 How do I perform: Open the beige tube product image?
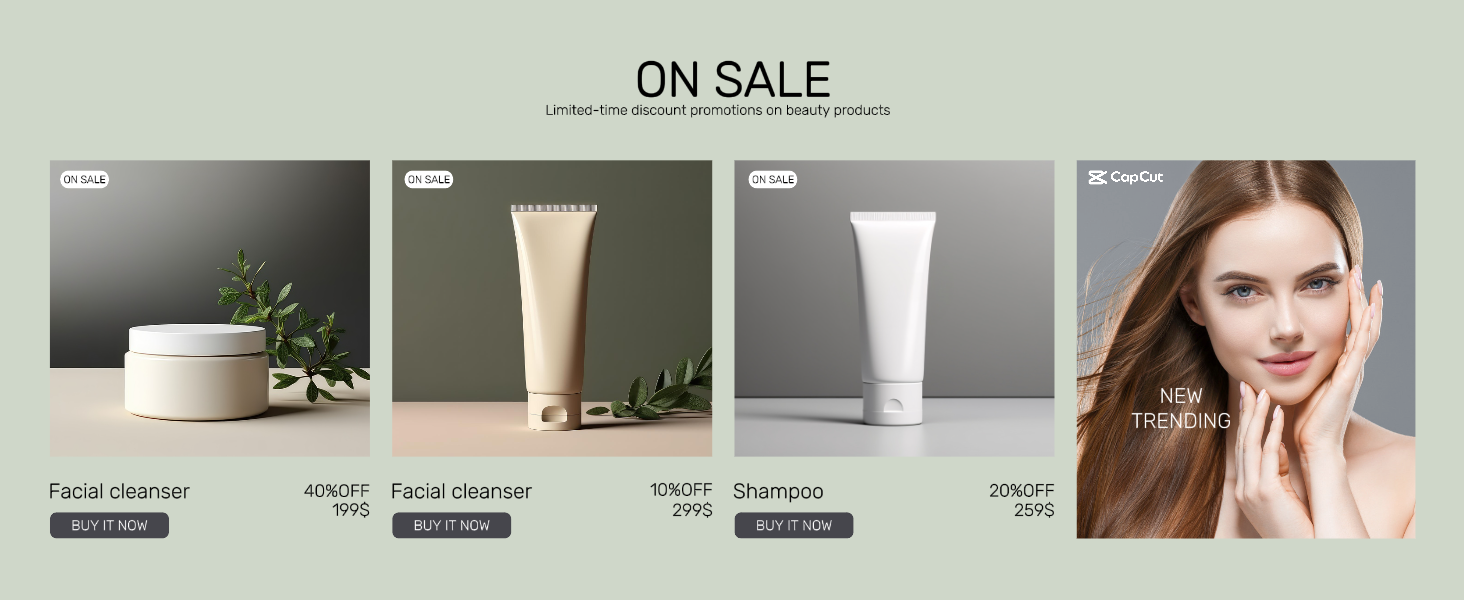click(x=552, y=308)
